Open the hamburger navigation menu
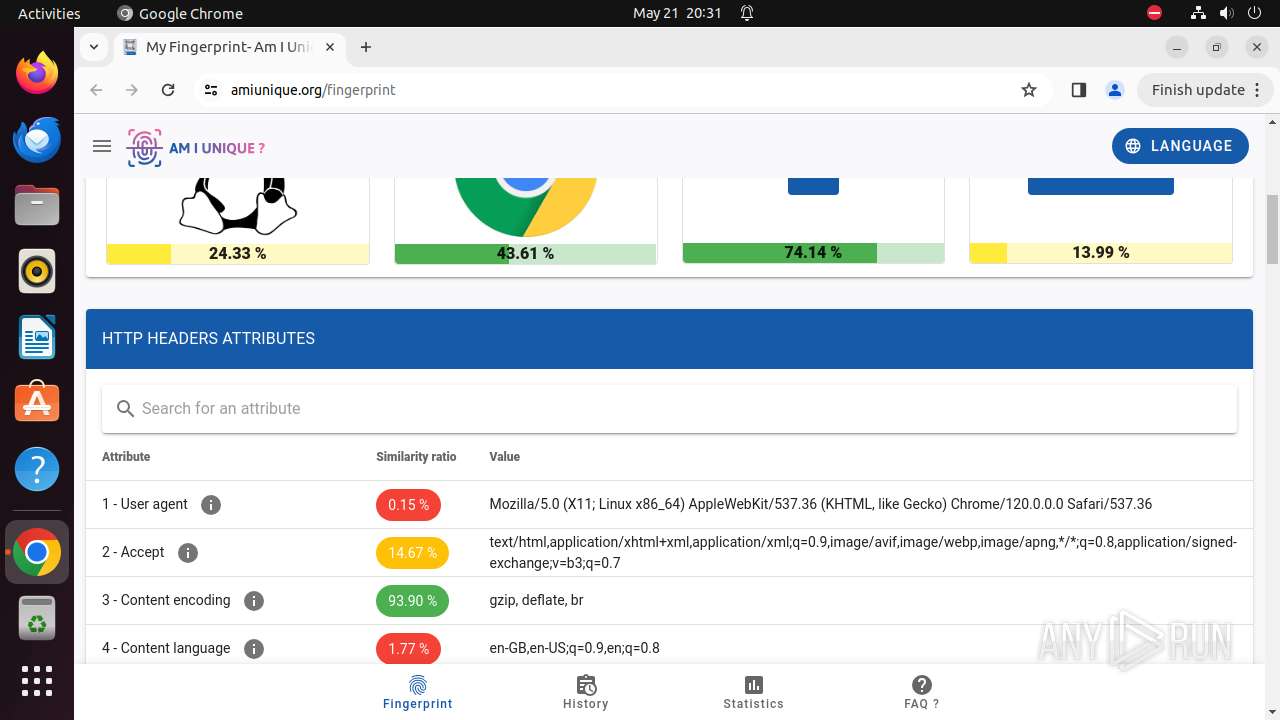 point(101,146)
